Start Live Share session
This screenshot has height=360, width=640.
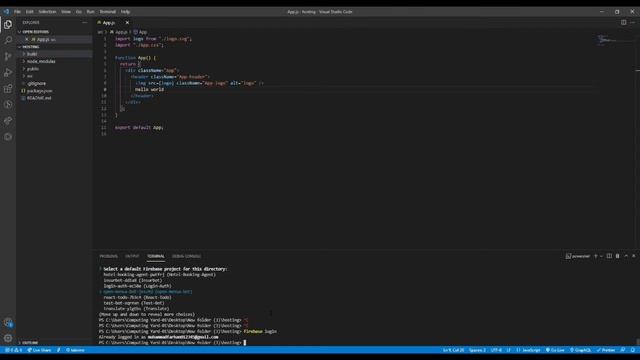click(x=39, y=350)
